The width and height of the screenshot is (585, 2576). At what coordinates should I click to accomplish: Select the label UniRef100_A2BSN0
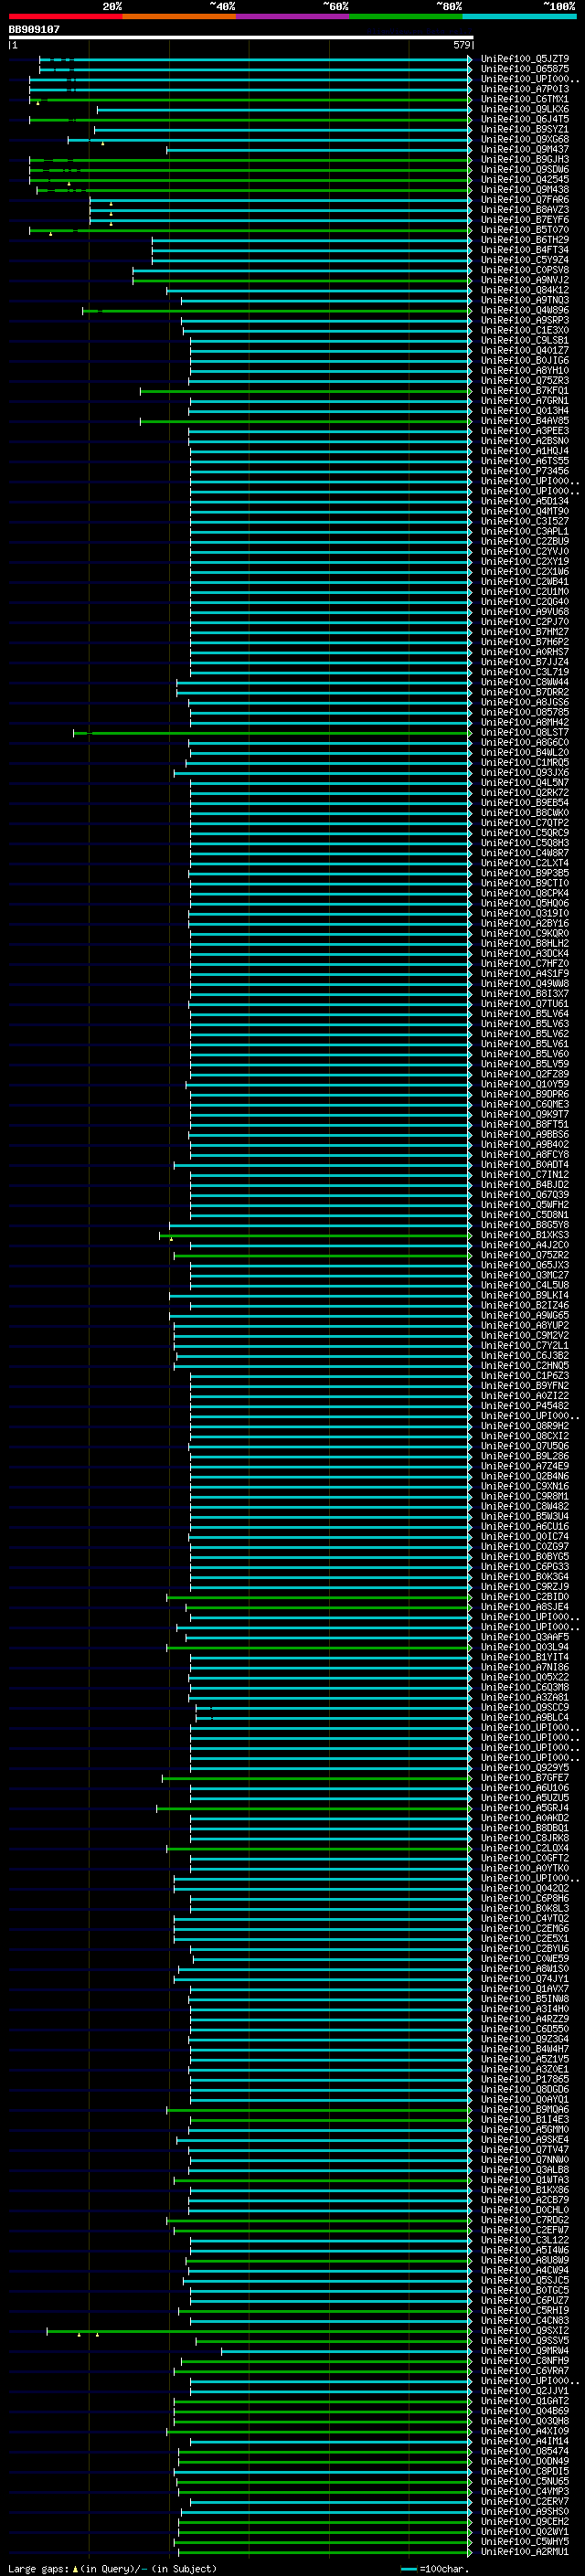(x=525, y=441)
